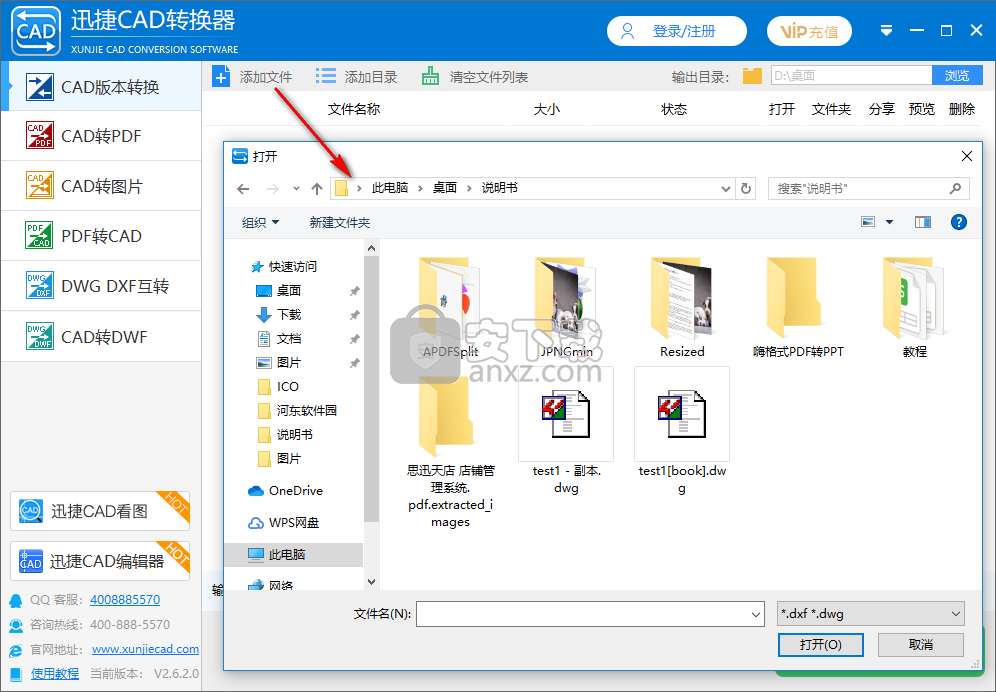Select 快速访问 in navigation tree
This screenshot has height=692, width=996.
tap(284, 266)
